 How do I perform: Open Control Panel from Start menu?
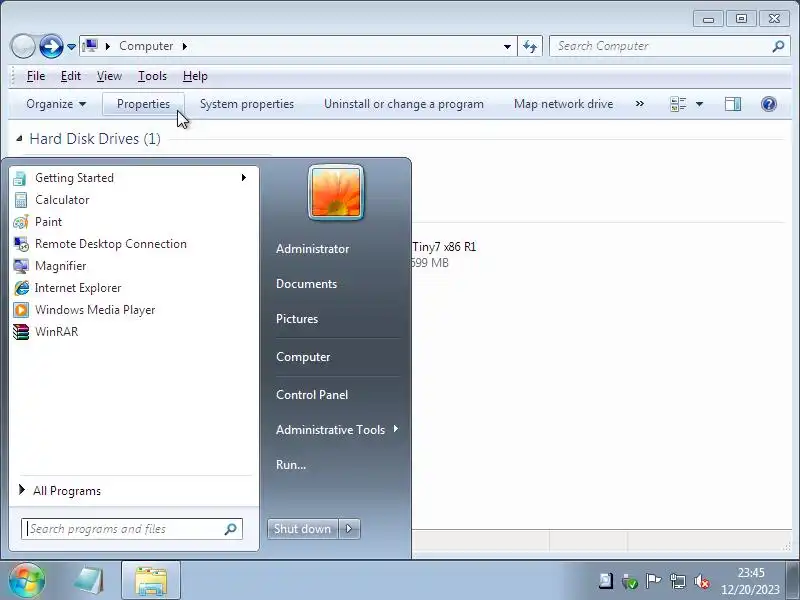312,394
